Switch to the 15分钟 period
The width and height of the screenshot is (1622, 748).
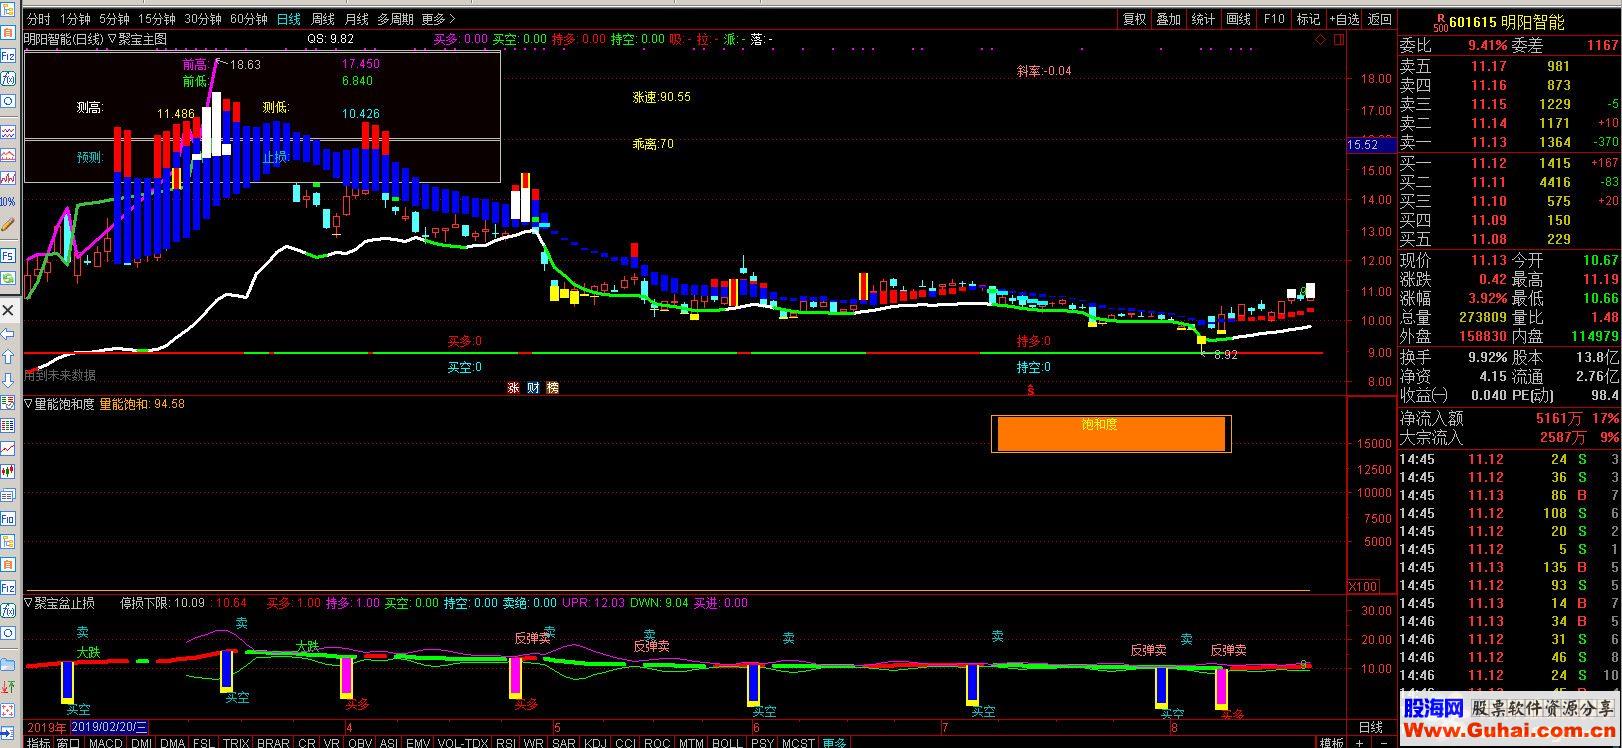(157, 19)
